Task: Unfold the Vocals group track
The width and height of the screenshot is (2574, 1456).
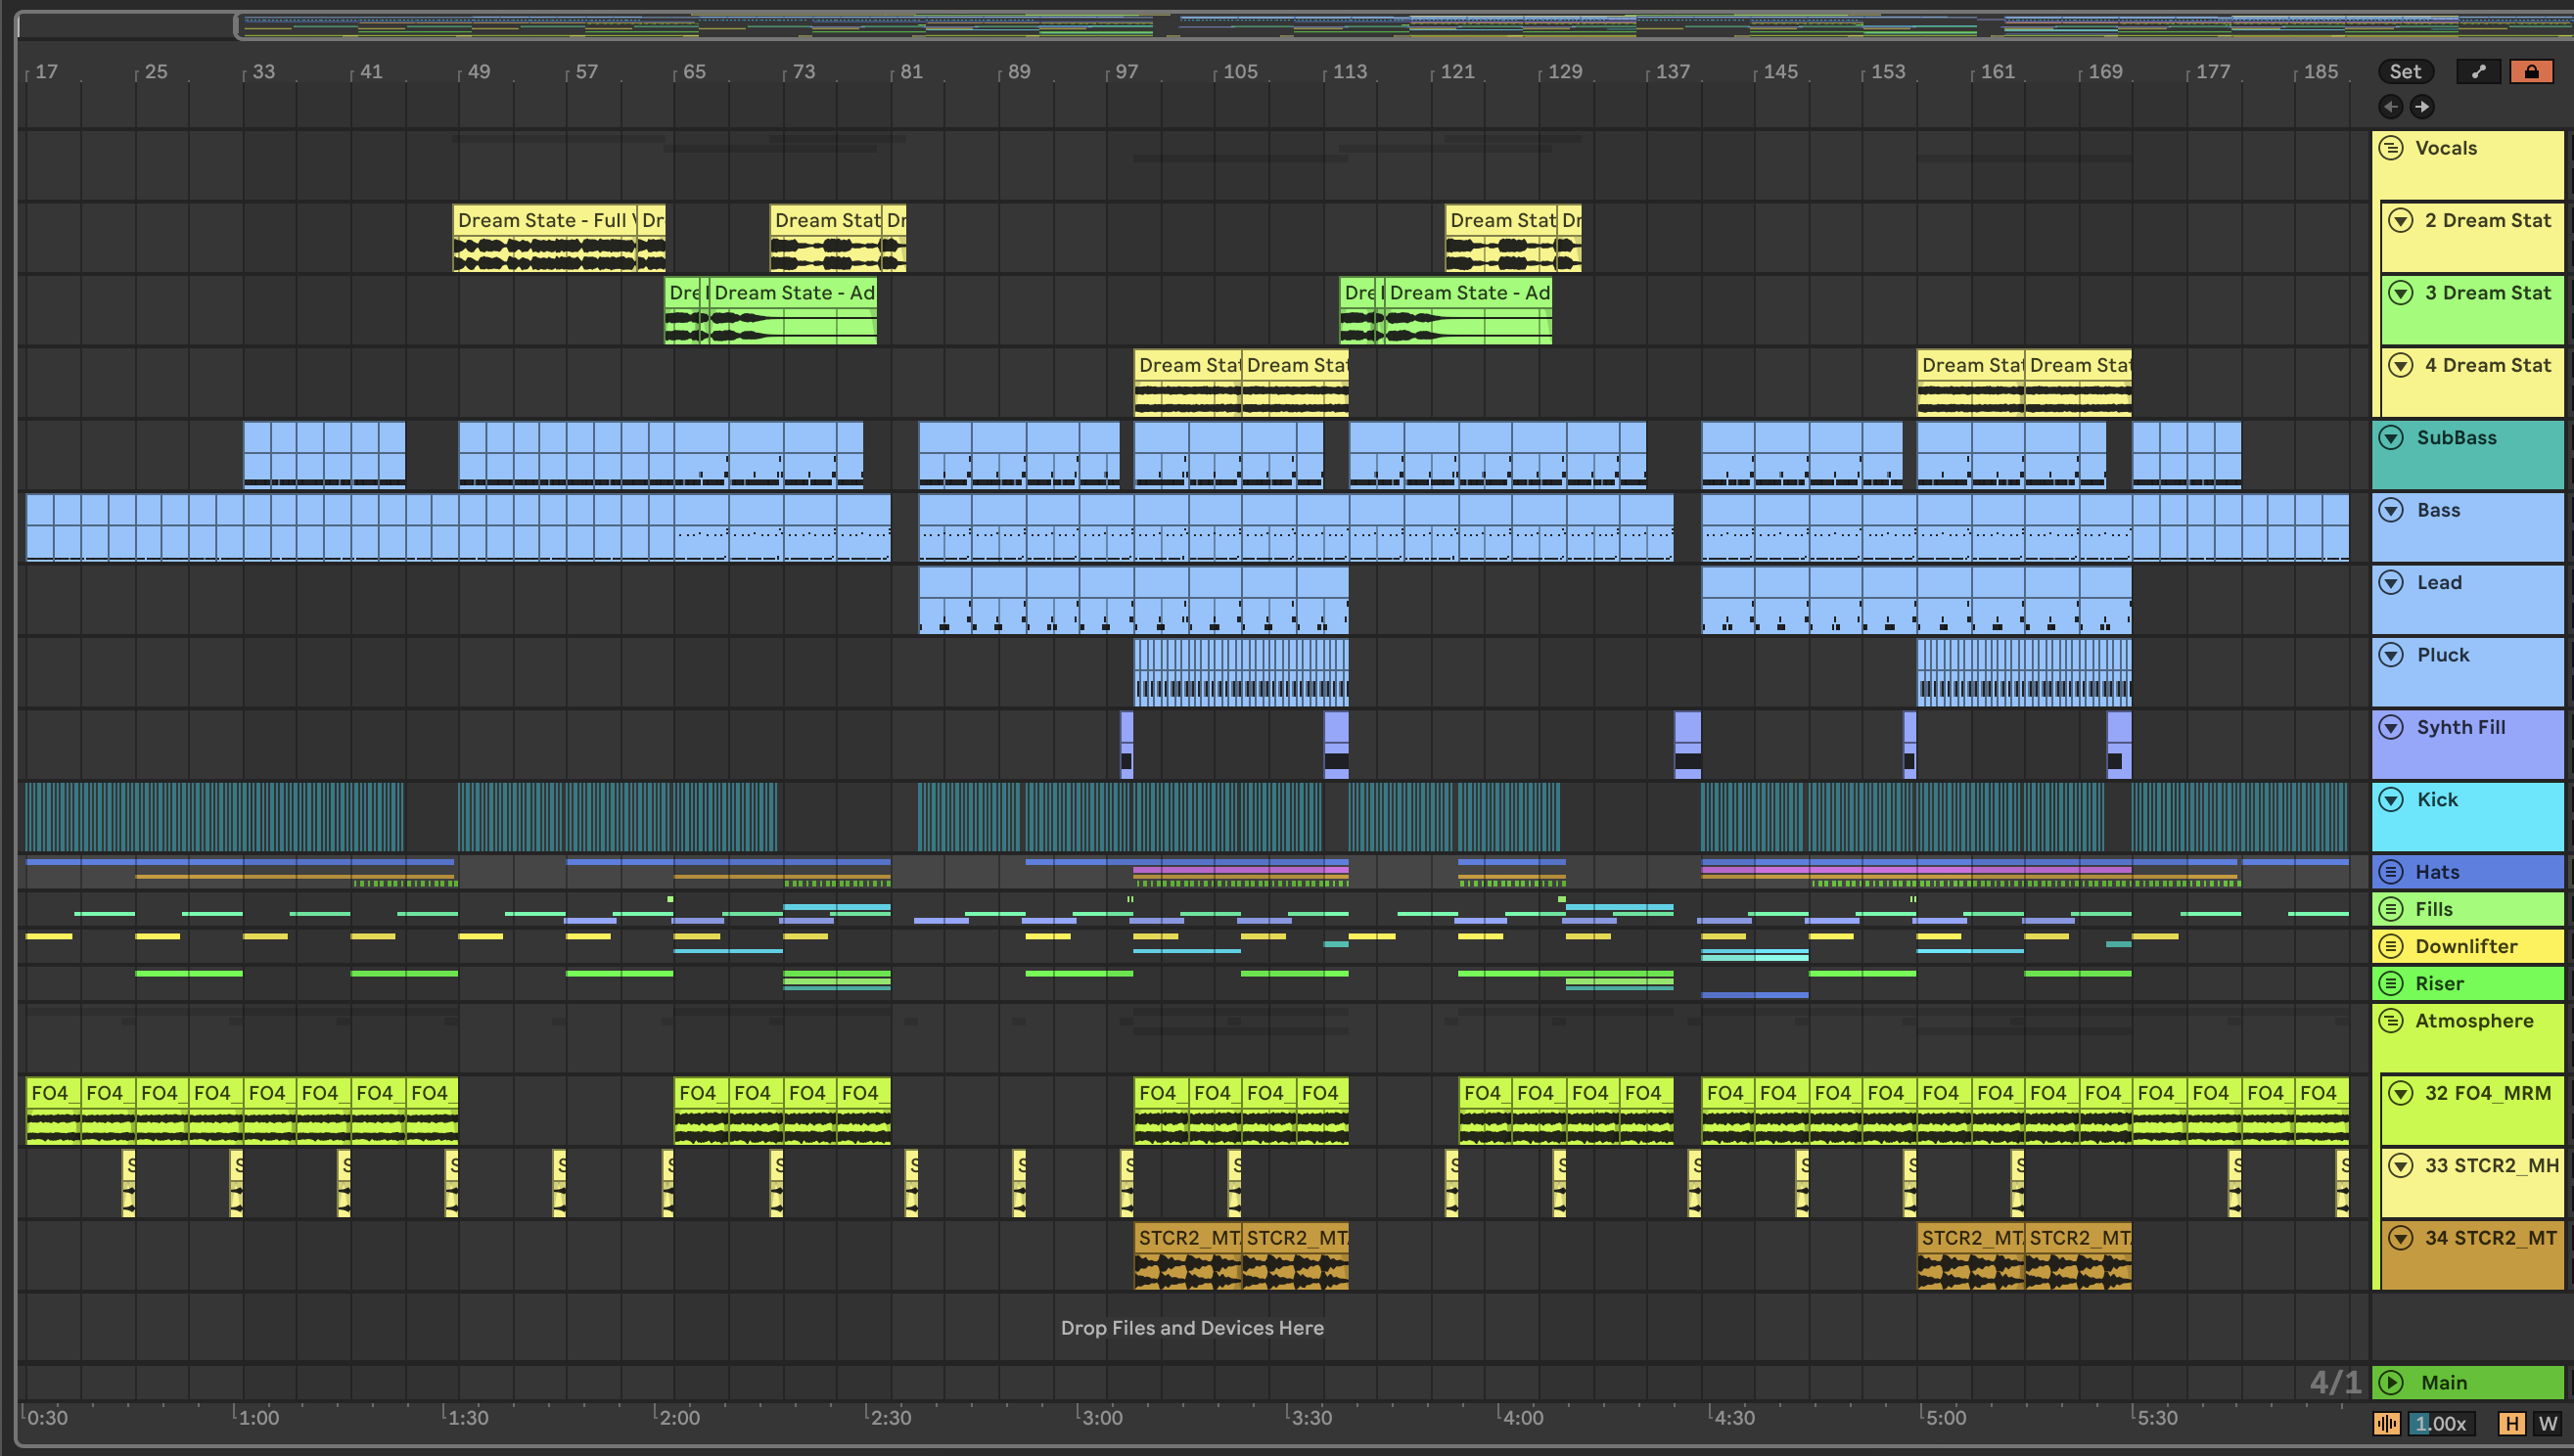Action: pyautogui.click(x=2391, y=148)
